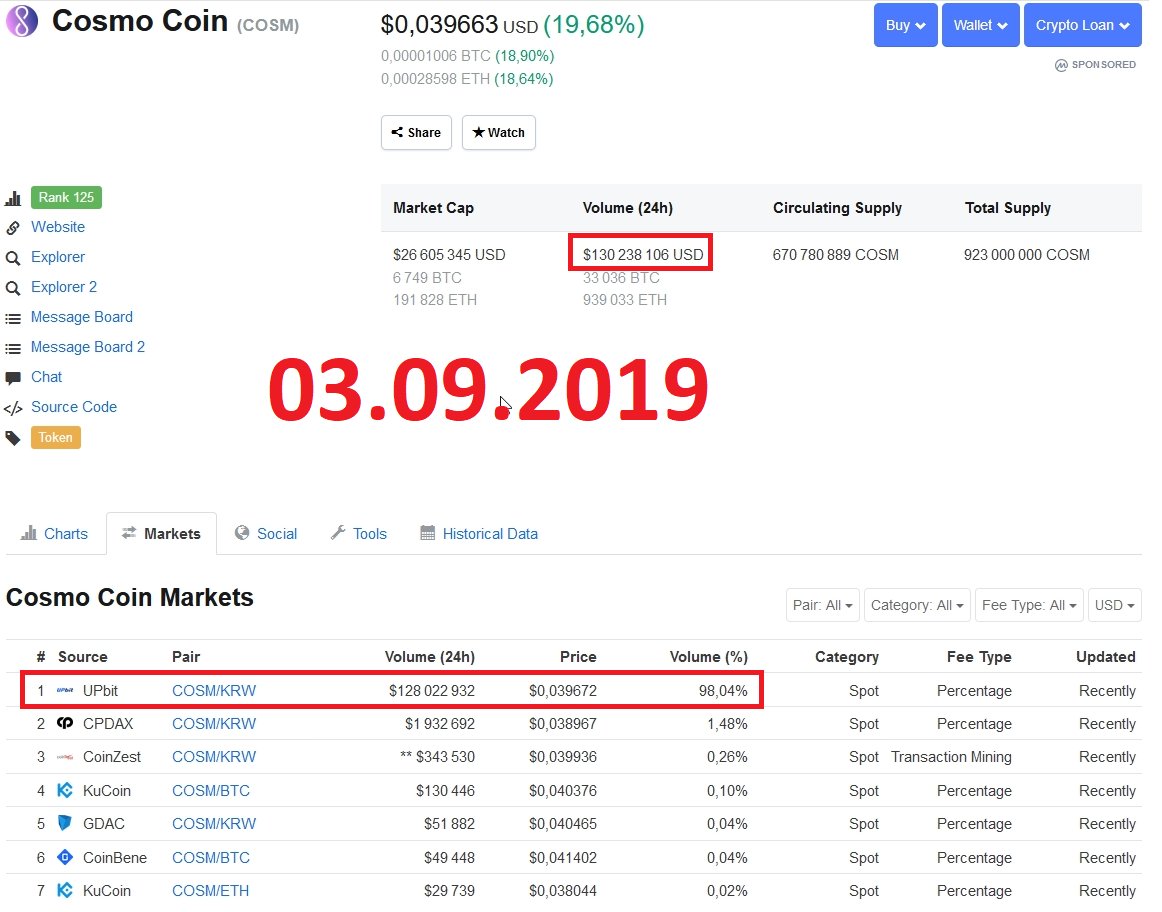Click the tag icon beside Token

13,438
